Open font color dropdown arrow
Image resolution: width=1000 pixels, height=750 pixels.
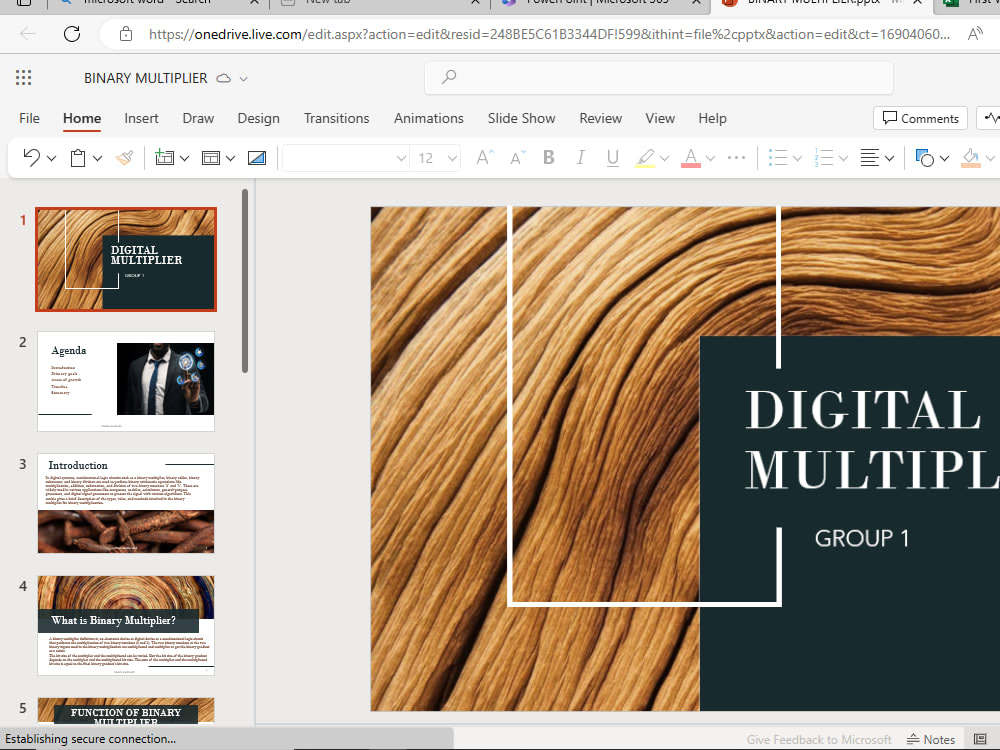tap(710, 158)
